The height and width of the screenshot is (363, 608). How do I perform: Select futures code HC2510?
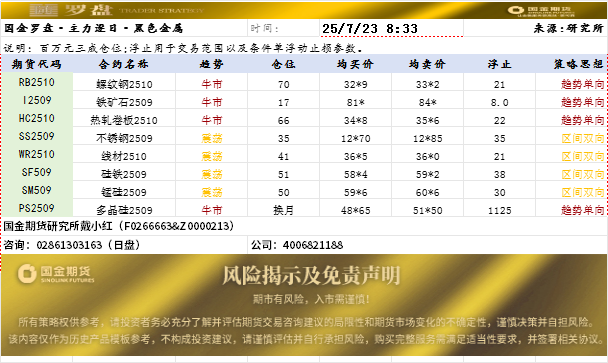(36, 118)
